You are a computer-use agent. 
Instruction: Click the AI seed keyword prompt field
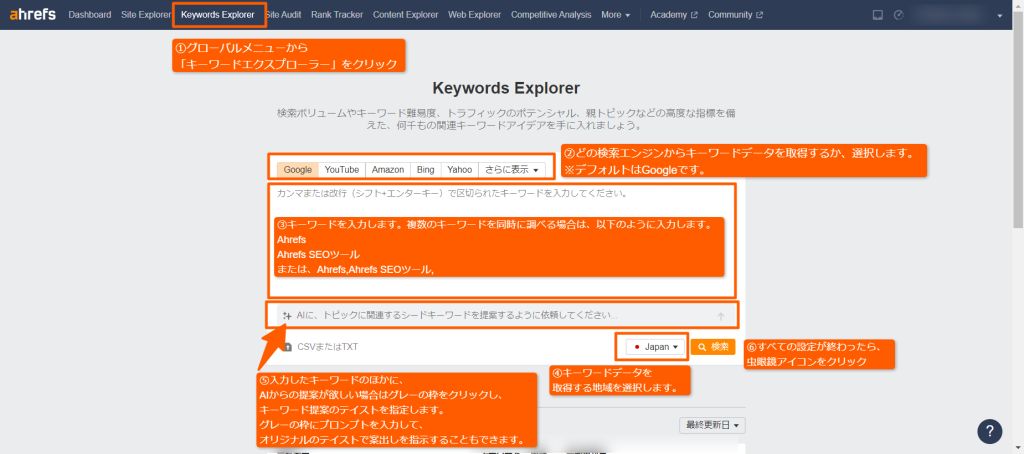click(506, 316)
